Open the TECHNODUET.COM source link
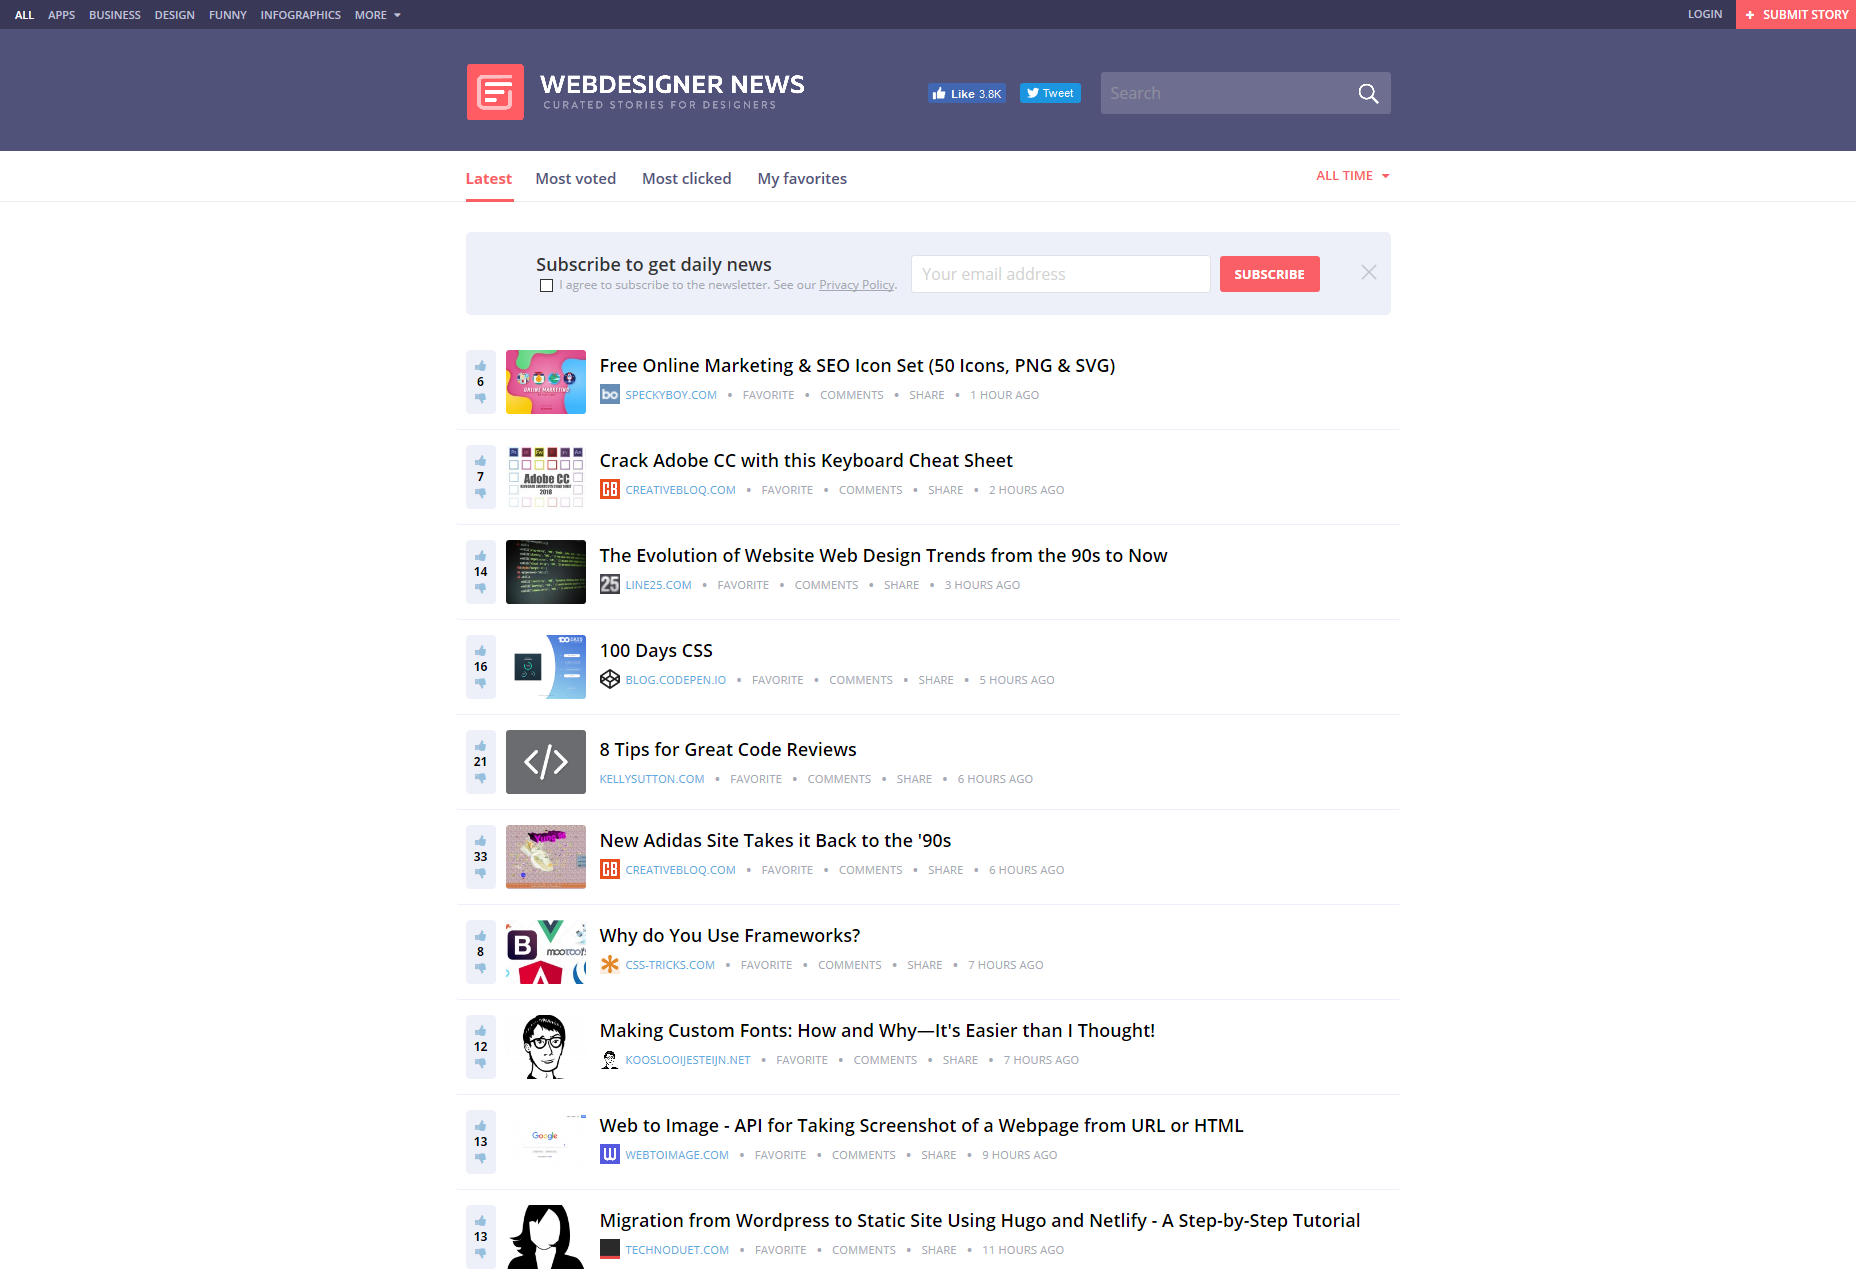Image resolution: width=1856 pixels, height=1280 pixels. pos(677,1250)
